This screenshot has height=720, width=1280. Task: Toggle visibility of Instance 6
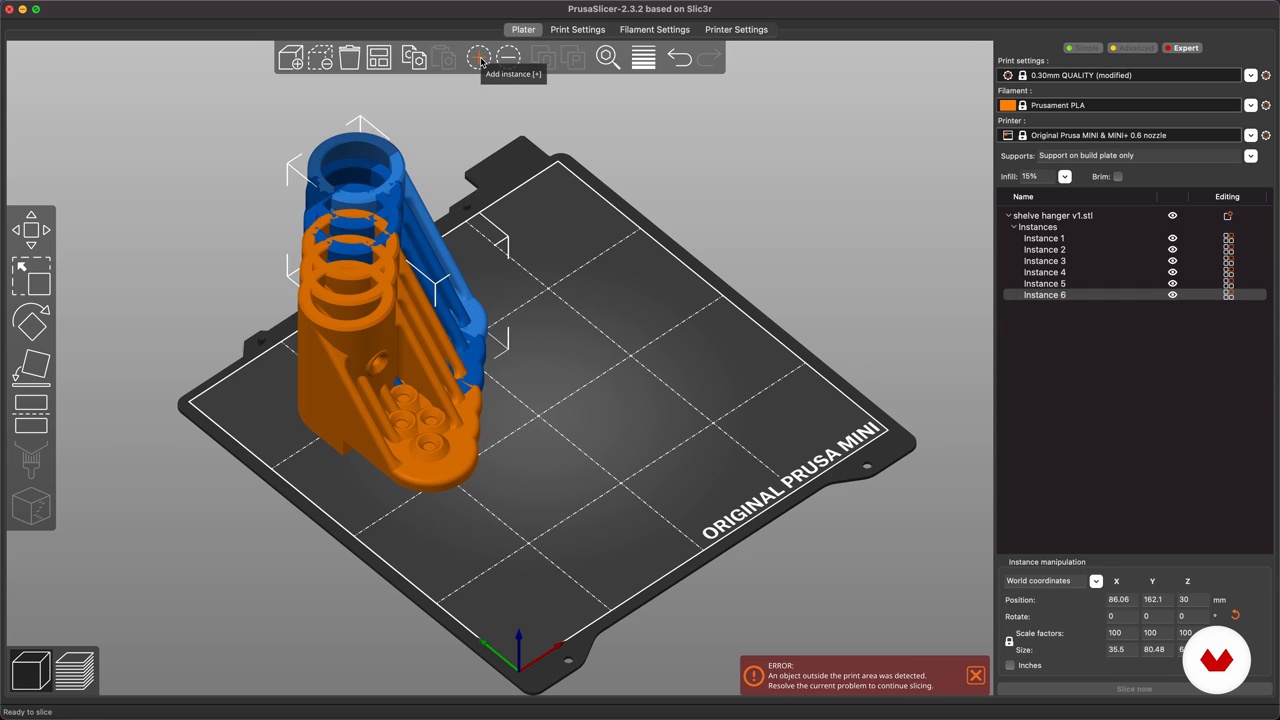pos(1172,295)
